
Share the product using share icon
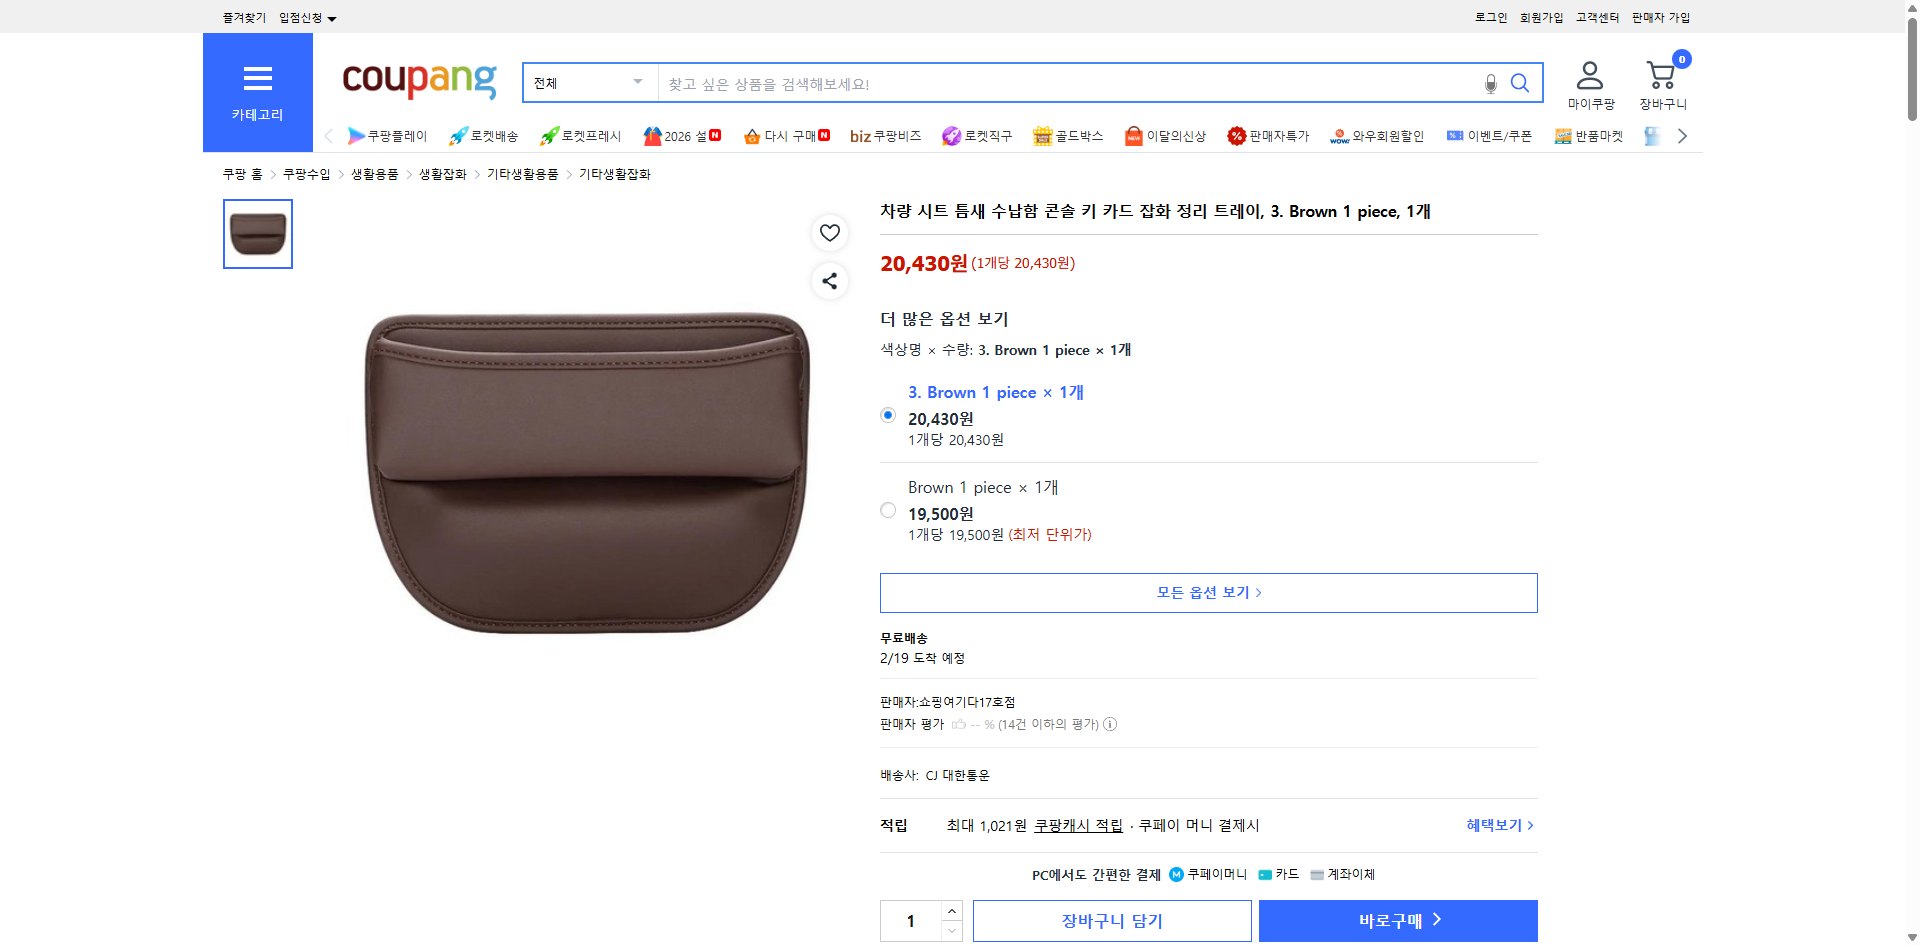[x=829, y=281]
